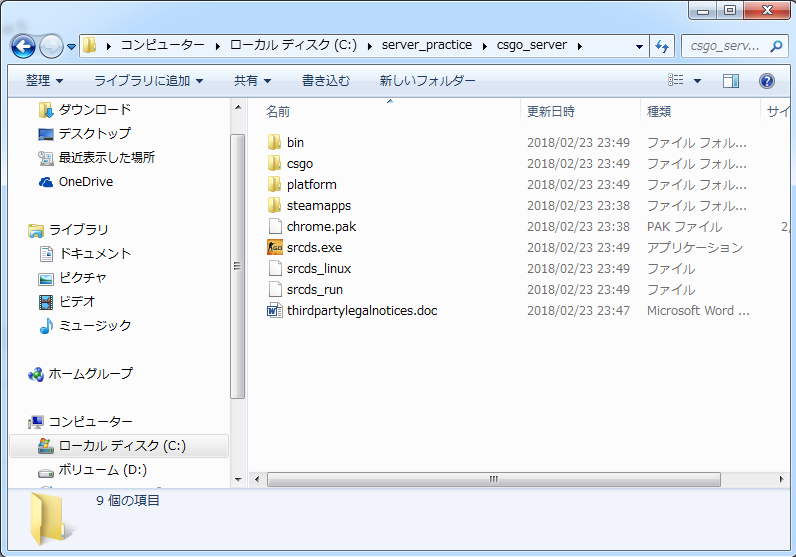796x557 pixels.
Task: Select server_practice breadcrumb segment
Action: pos(426,45)
